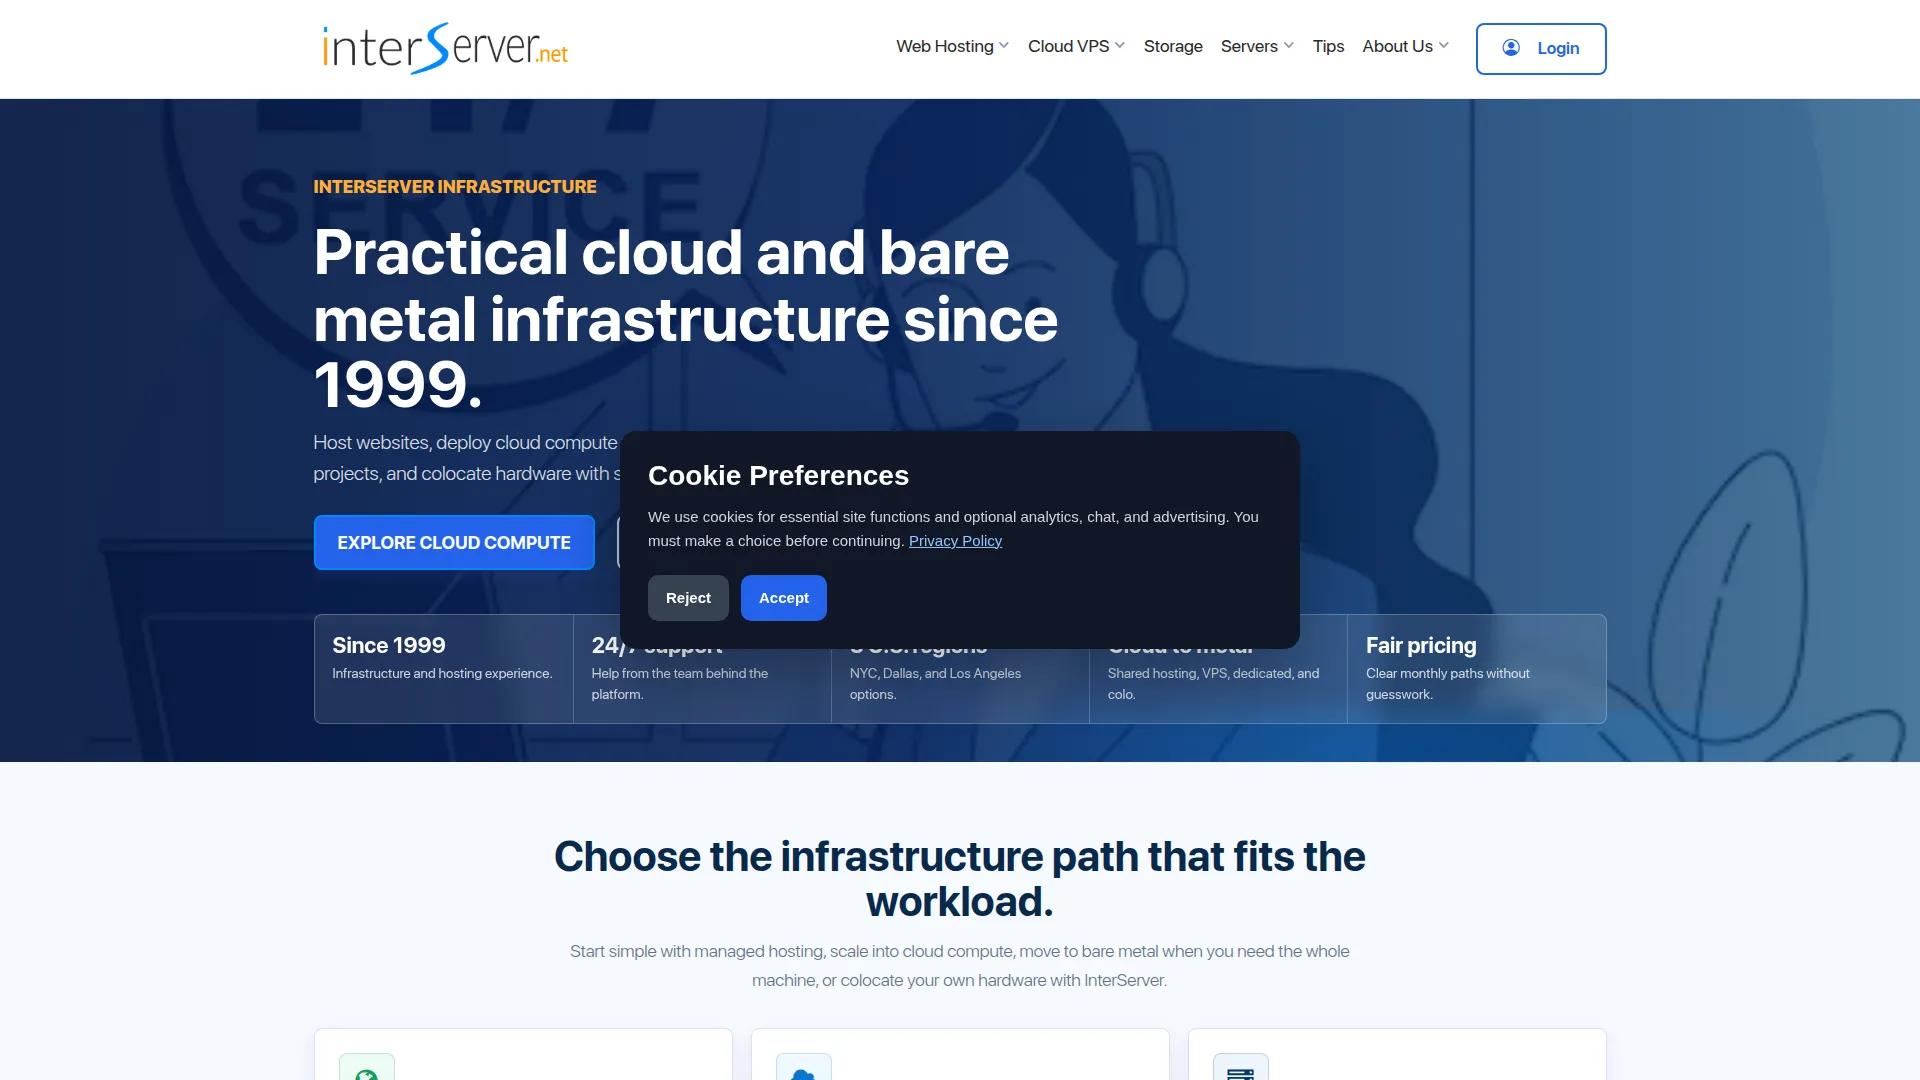Go to the Storage page
Screen dimensions: 1920x1080
[1173, 46]
